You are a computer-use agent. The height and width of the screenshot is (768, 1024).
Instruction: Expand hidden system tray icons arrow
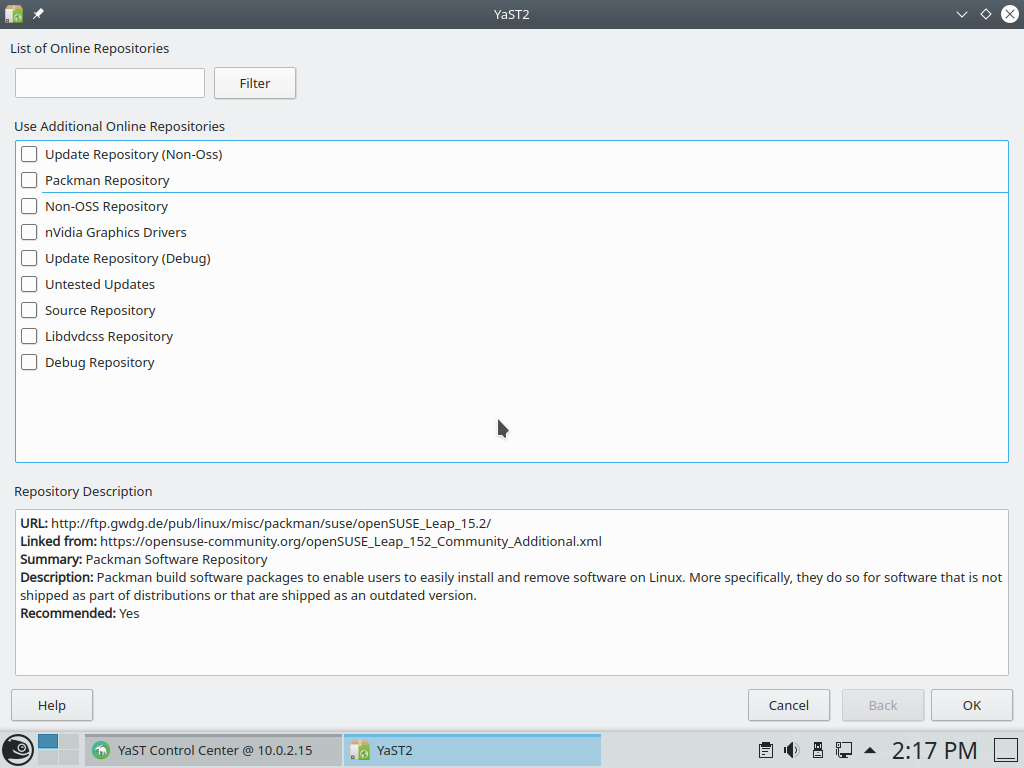(x=870, y=750)
